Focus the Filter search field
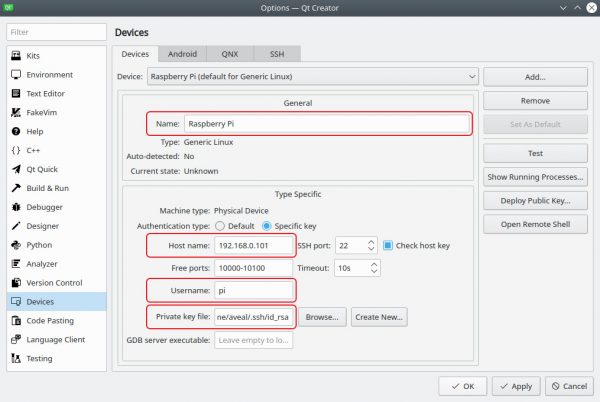The height and width of the screenshot is (402, 600). [56, 32]
